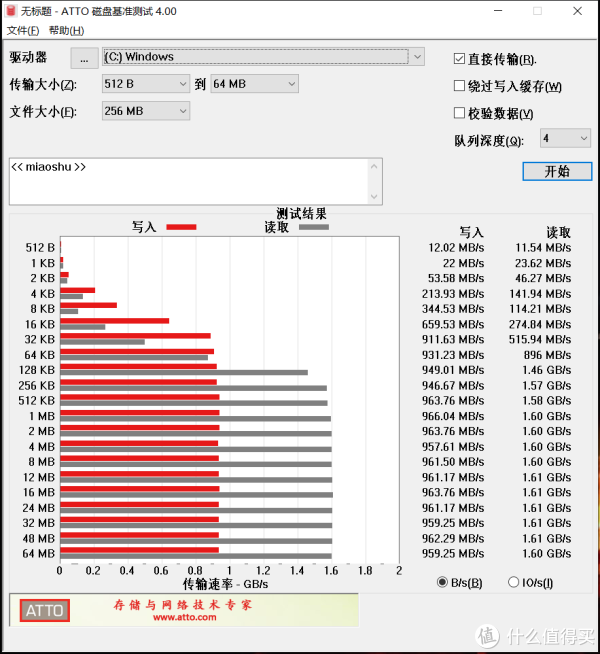Viewport: 600px width, 654px height.
Task: Click the drive browse '...' button
Action: tap(84, 58)
